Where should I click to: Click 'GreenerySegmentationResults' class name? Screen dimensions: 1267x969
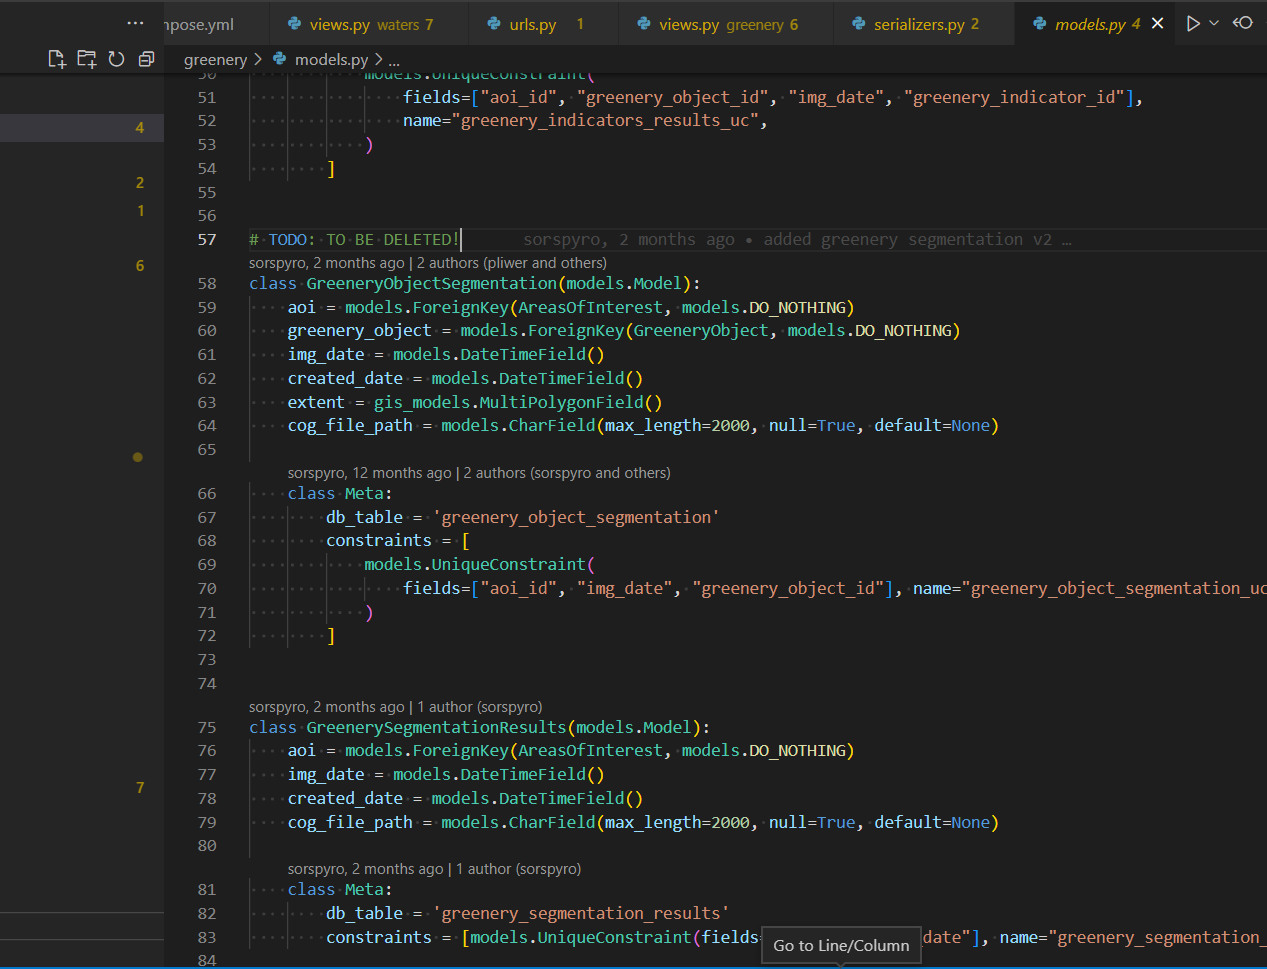[436, 727]
